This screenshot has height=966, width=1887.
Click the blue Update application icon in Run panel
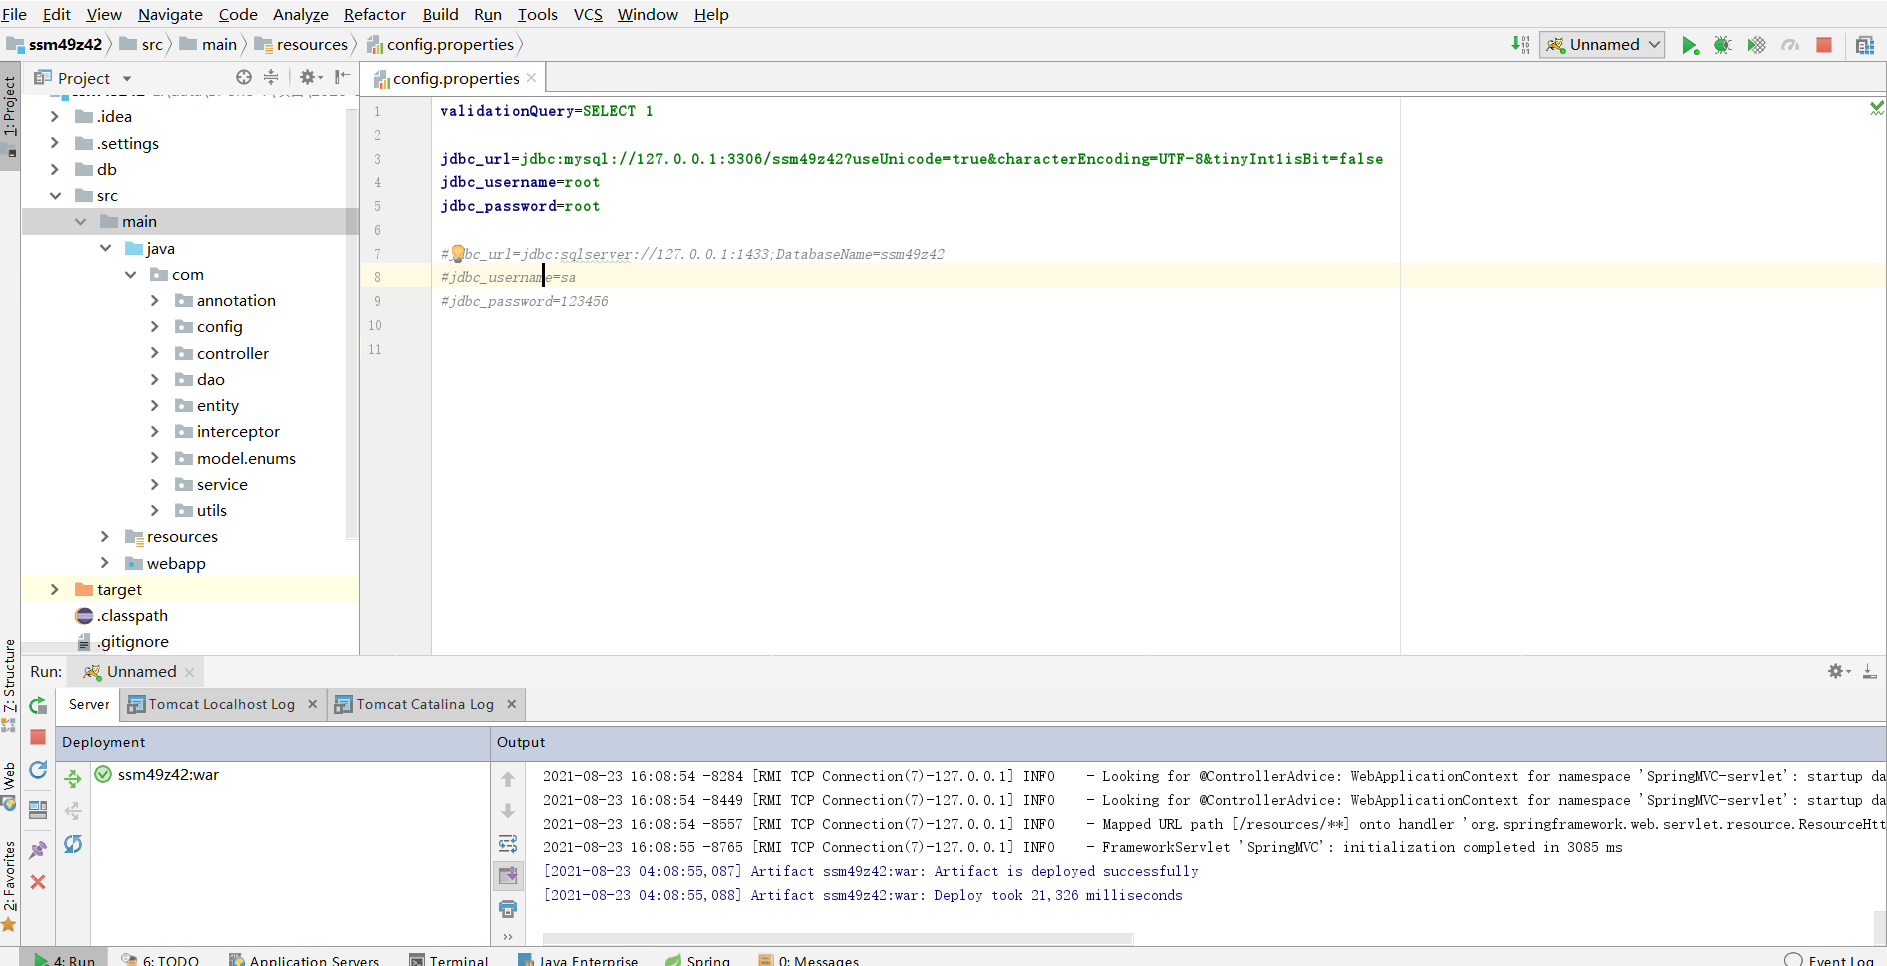pyautogui.click(x=38, y=769)
